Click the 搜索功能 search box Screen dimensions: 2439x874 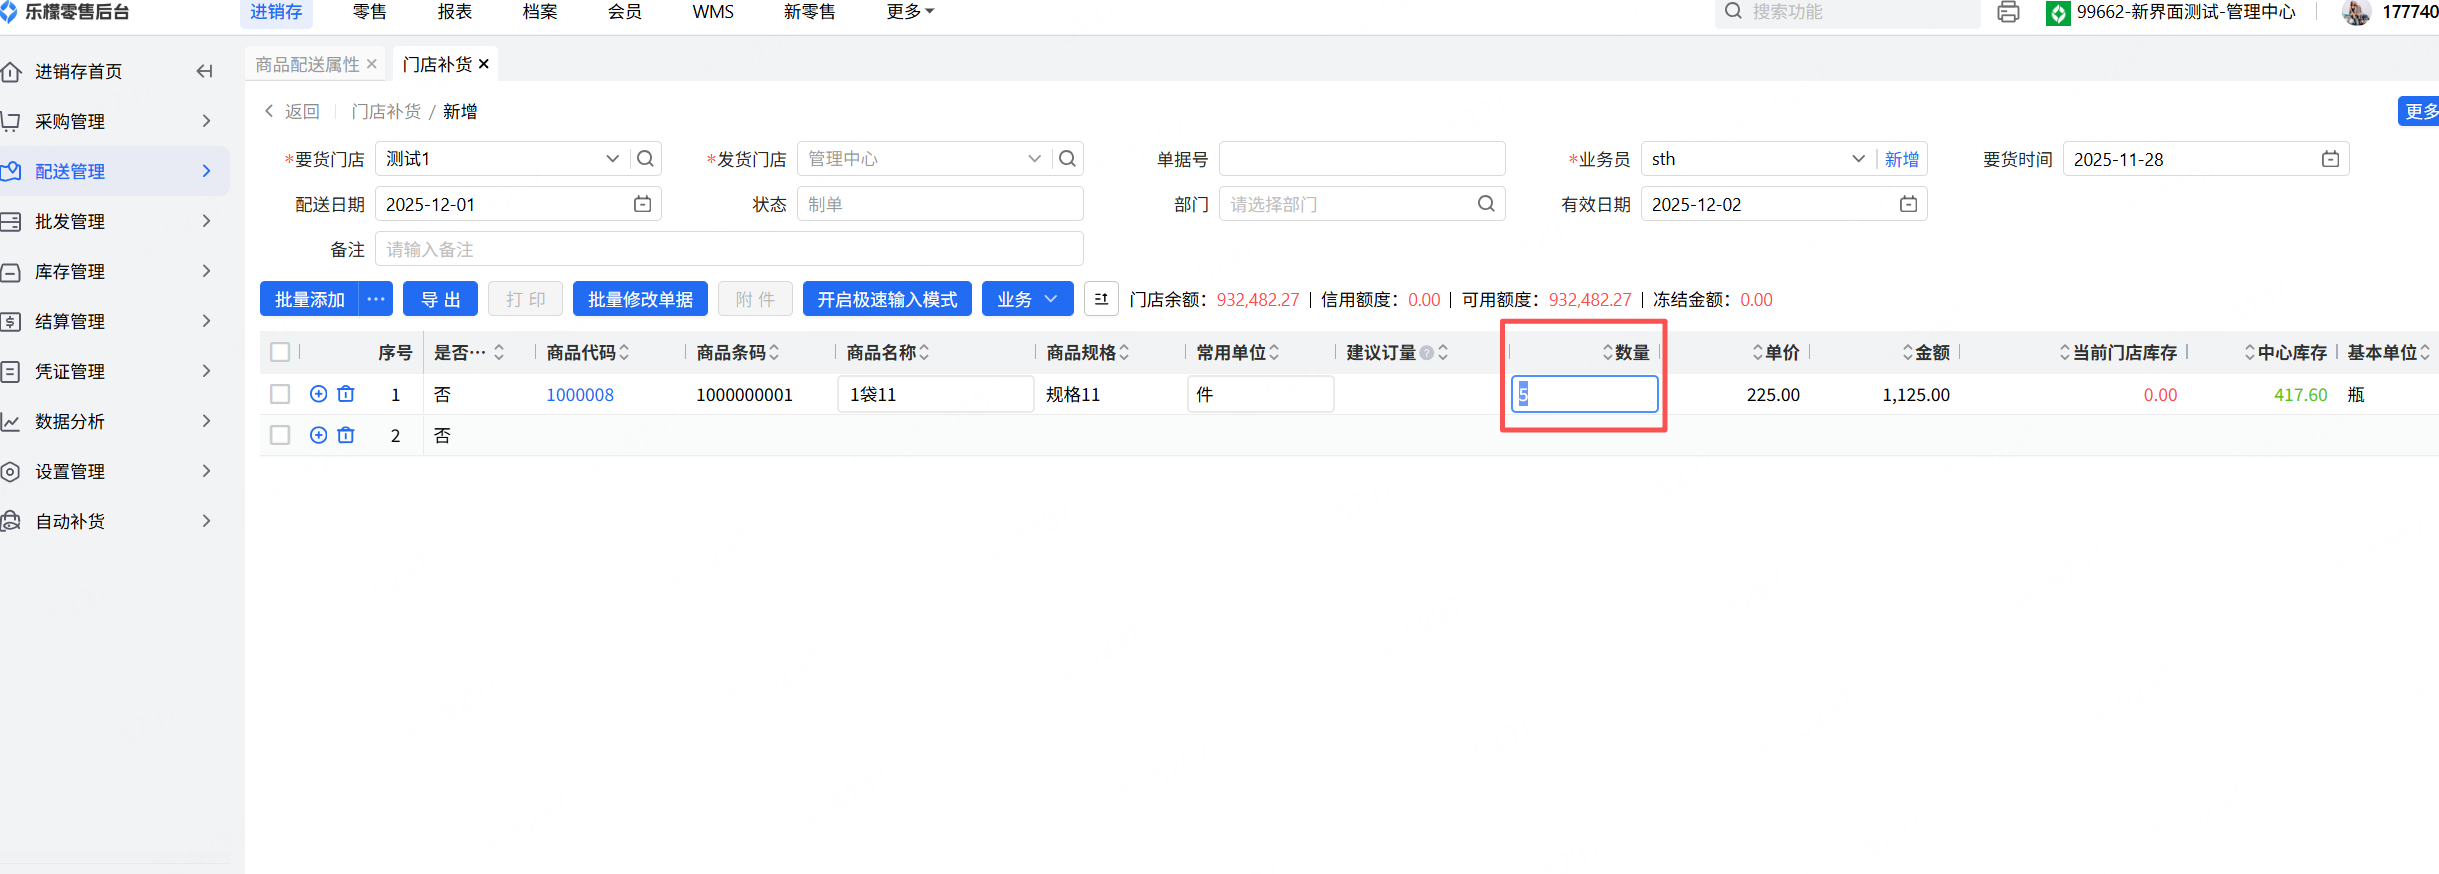(1848, 12)
